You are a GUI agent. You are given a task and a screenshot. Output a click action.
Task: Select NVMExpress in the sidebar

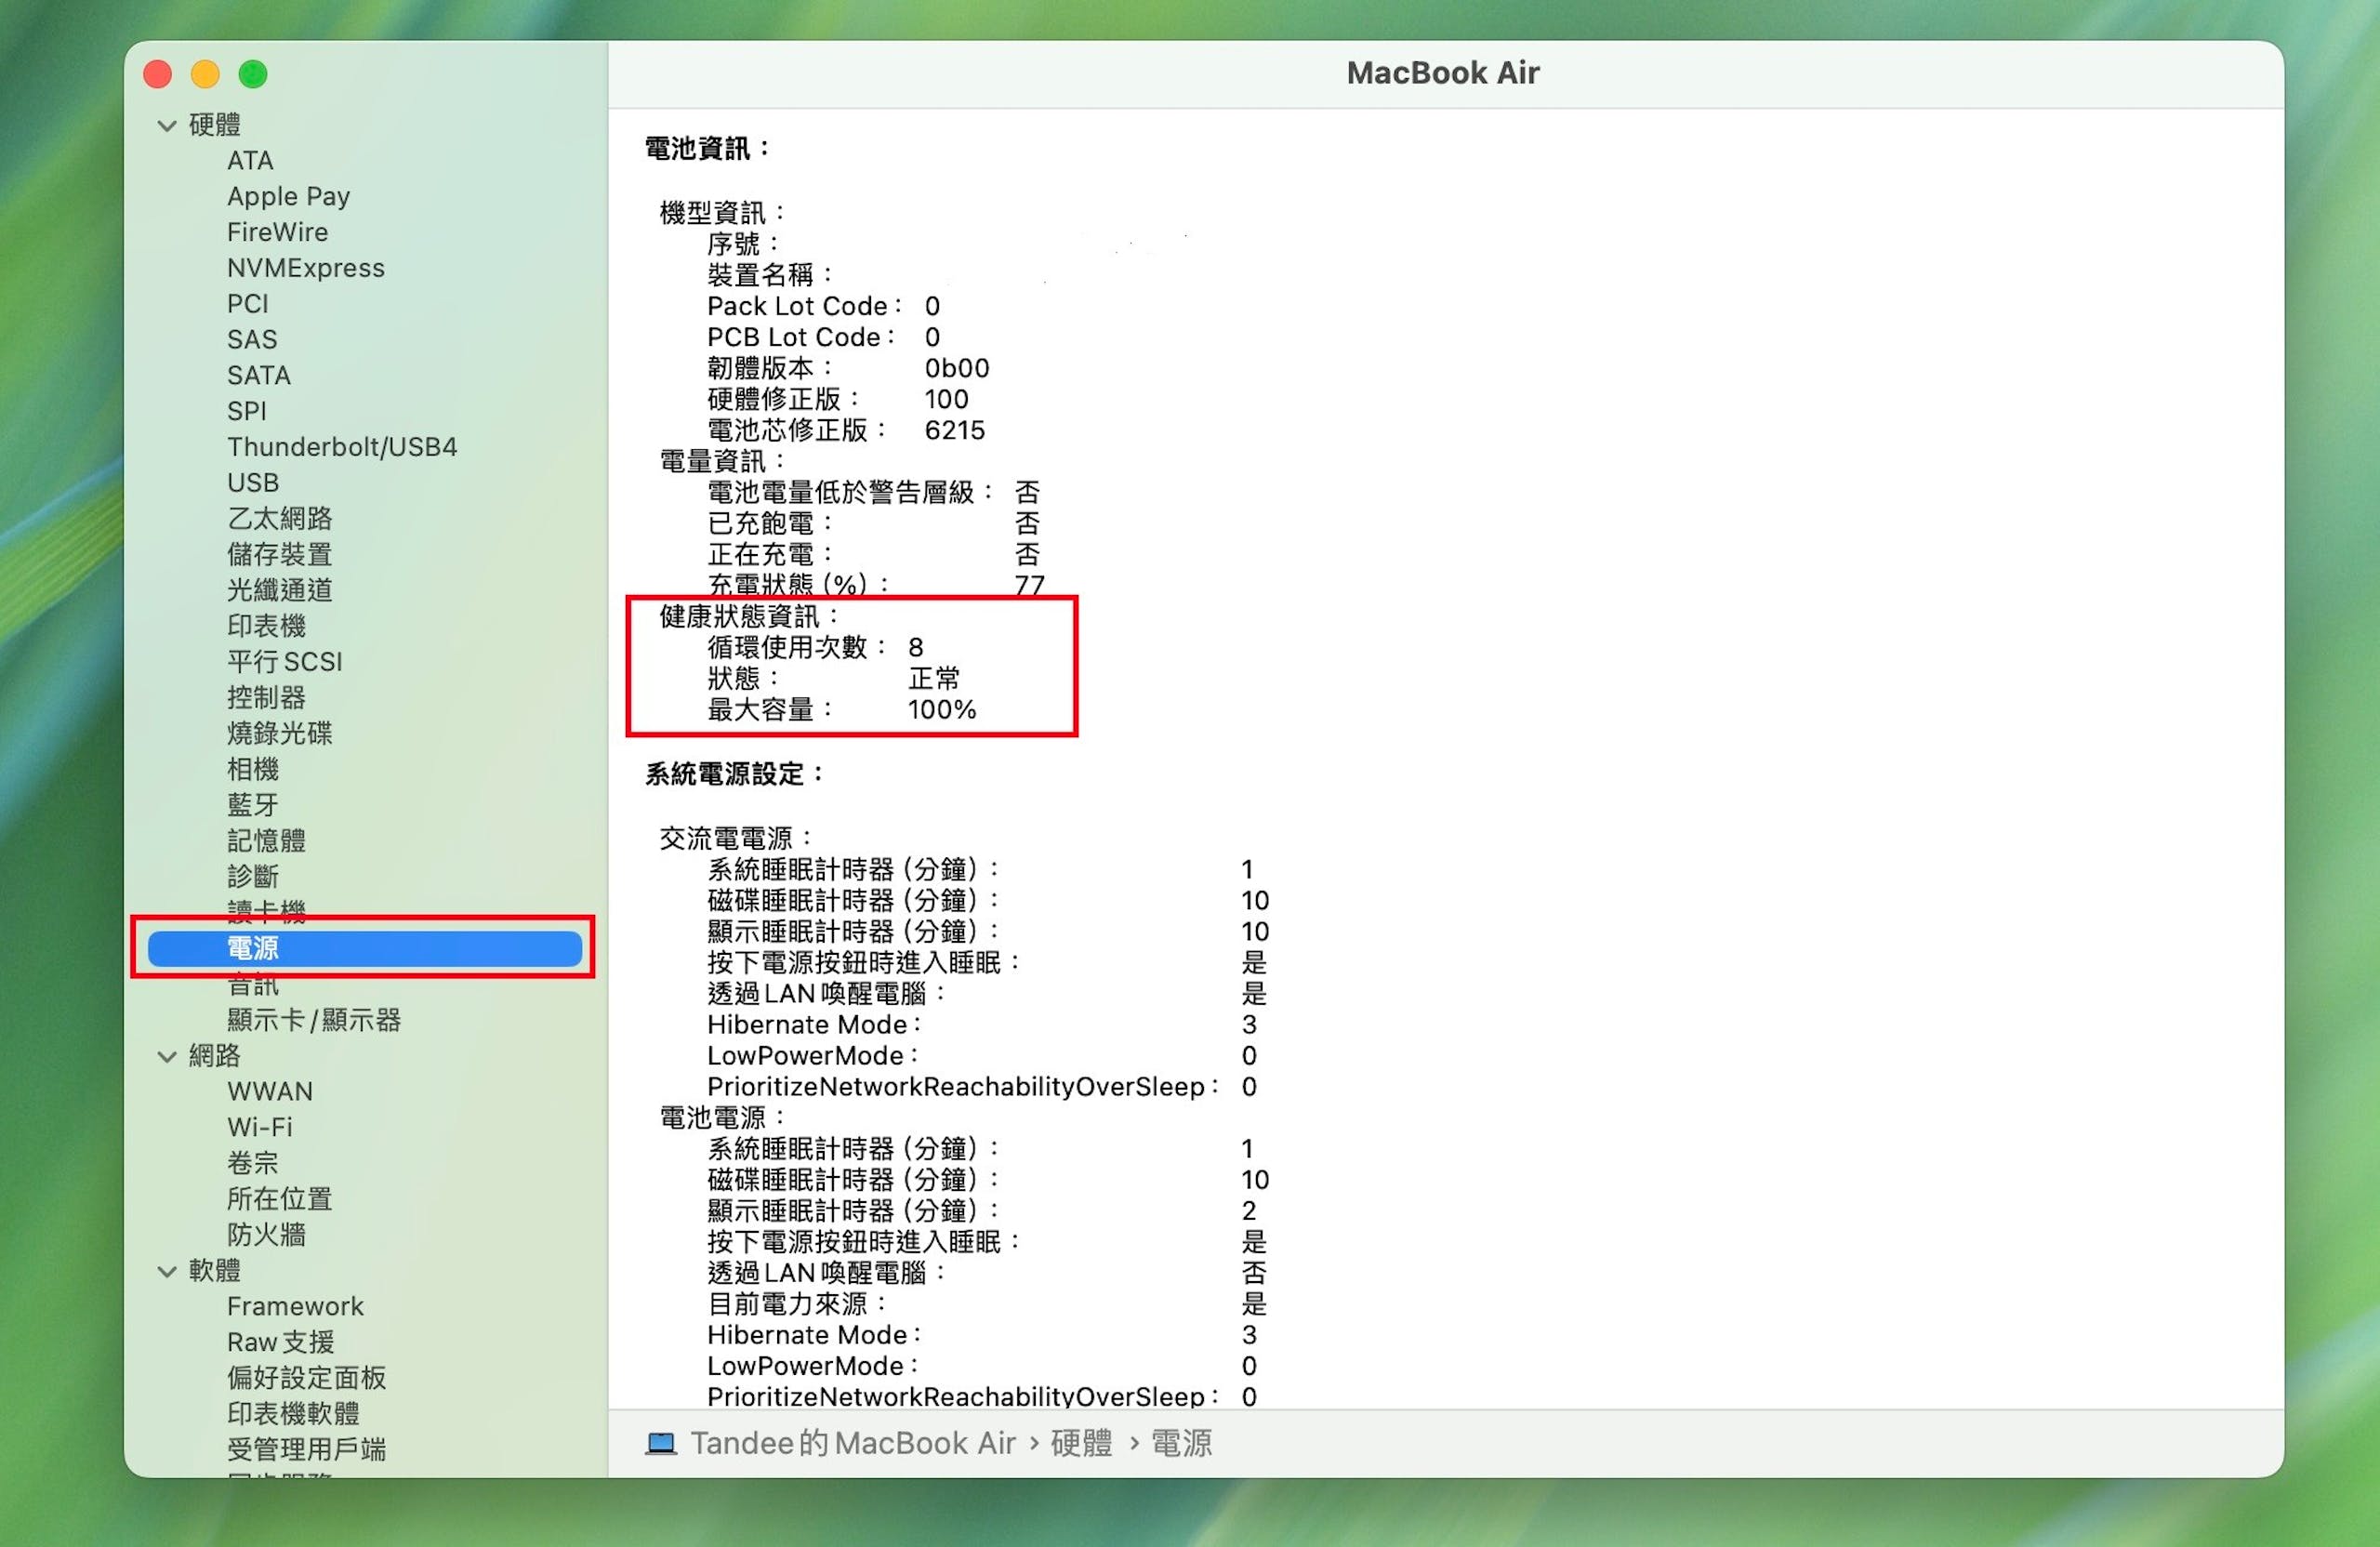point(305,268)
